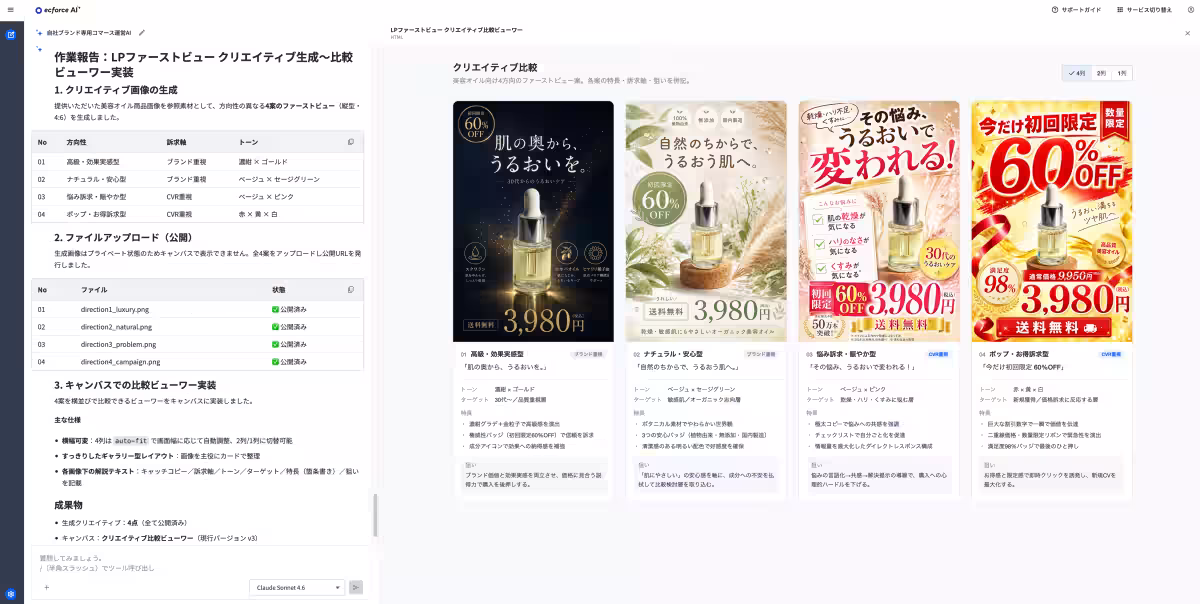Click the new chat compose icon in sidebar
This screenshot has width=1200, height=604.
(11, 35)
